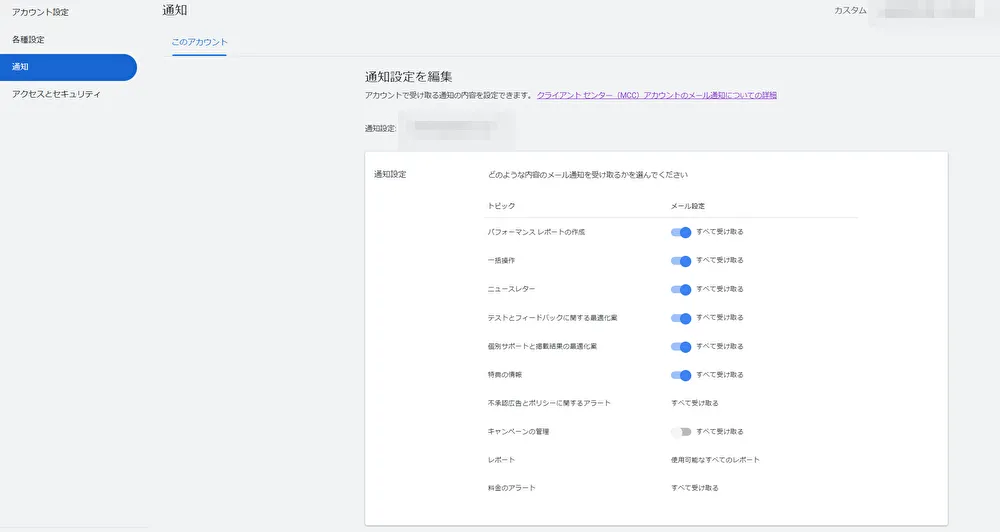Open 不承認広告とポリシーに関するアラート すべて受け取る setting
Viewport: 1000px width, 532px height.
coord(694,403)
